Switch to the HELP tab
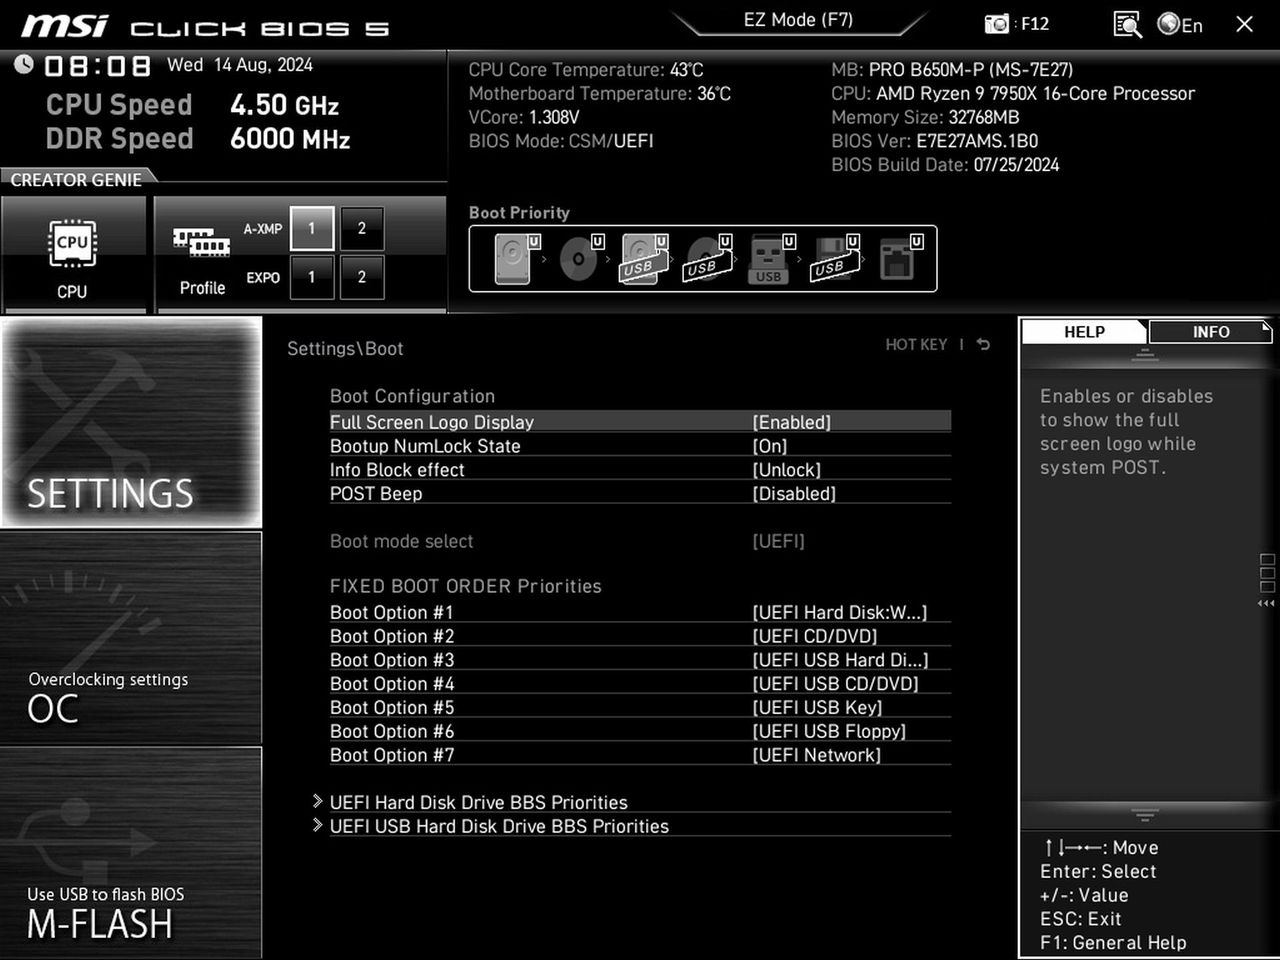 pos(1084,332)
